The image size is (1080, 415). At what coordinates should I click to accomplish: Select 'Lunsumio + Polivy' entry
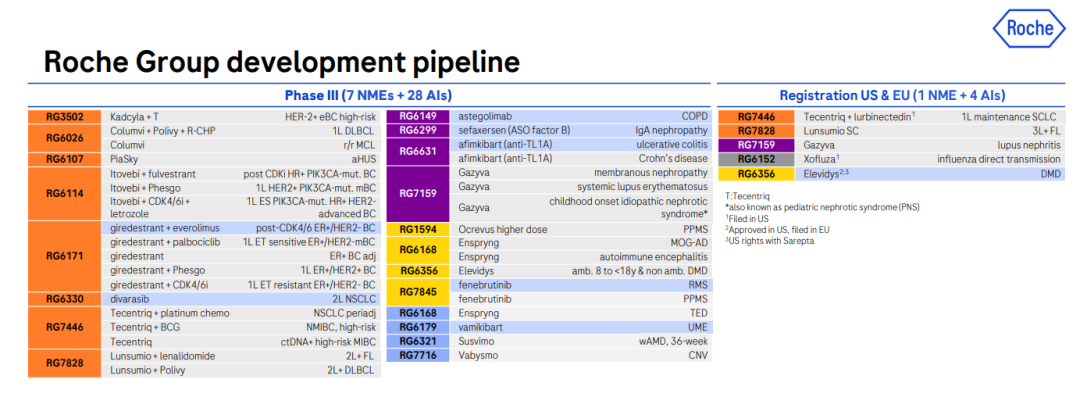click(x=147, y=370)
